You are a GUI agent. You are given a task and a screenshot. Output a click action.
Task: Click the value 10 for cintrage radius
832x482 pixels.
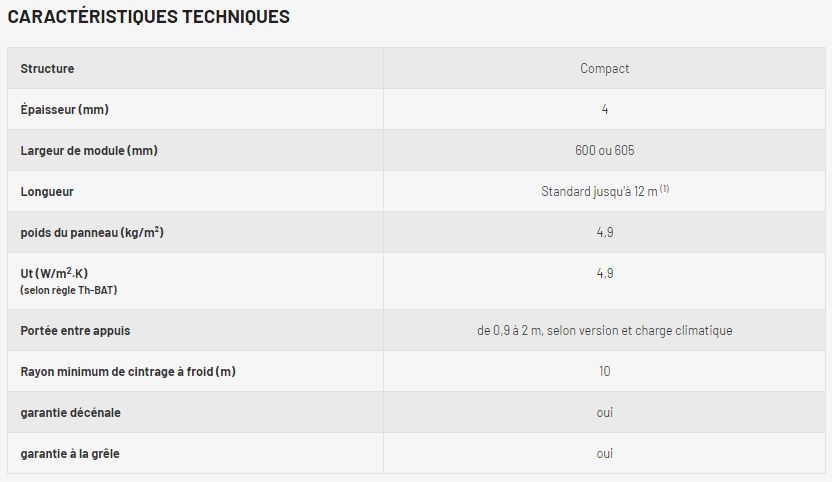604,371
